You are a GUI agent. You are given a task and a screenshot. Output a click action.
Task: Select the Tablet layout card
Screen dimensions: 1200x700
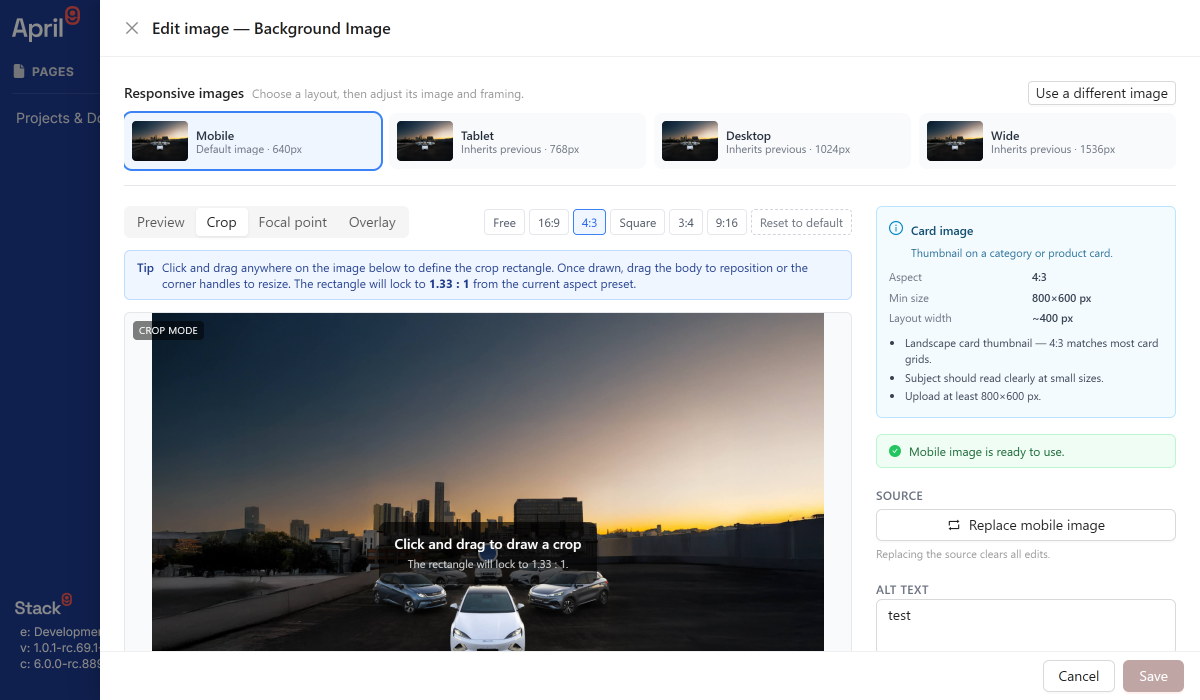click(x=517, y=141)
